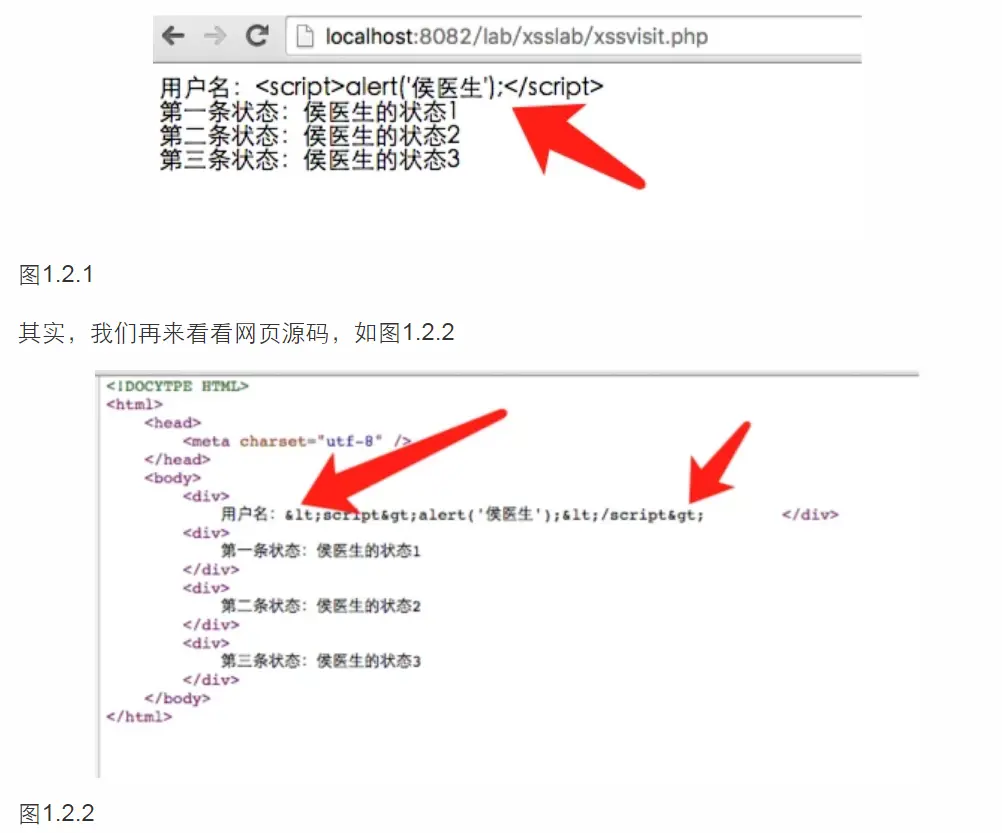Click the caption 图1.2.1

[x=56, y=275]
